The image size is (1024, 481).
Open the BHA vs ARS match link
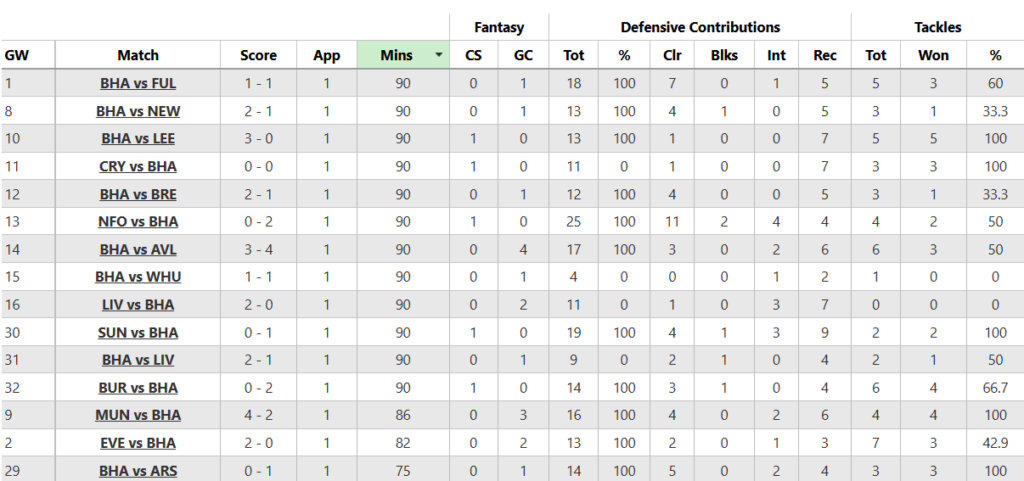(138, 469)
